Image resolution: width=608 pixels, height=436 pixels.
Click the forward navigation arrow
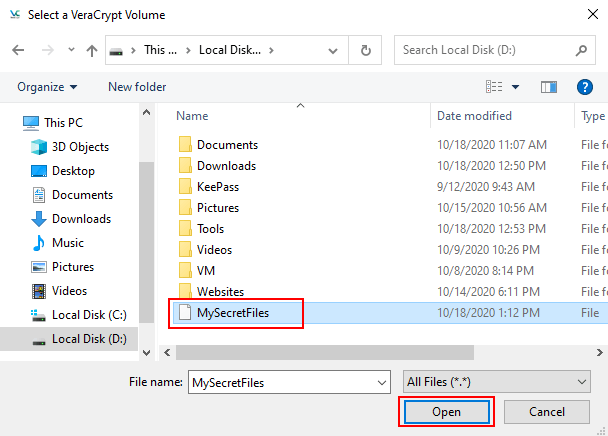[x=48, y=50]
